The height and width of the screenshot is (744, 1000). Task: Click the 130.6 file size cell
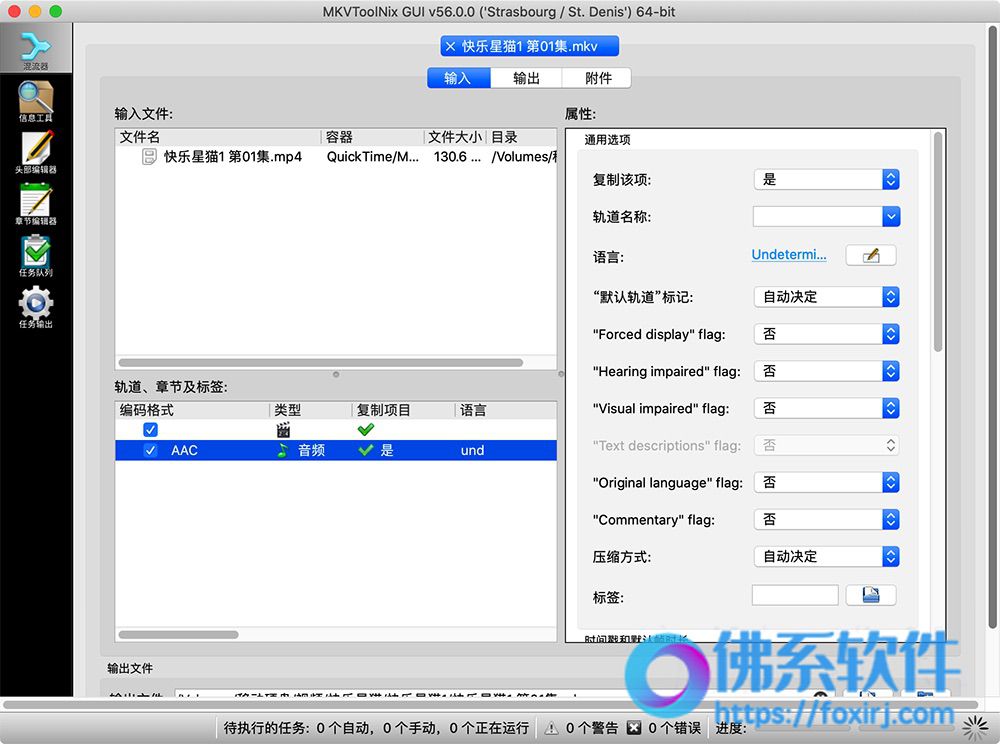tap(457, 157)
